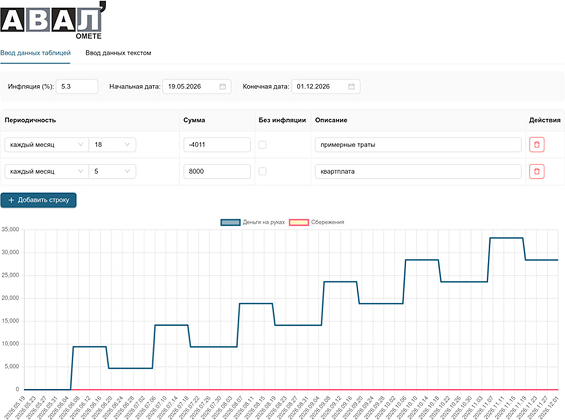Click the 'Без инфляции' column header
This screenshot has height=420, width=565.
coord(282,120)
